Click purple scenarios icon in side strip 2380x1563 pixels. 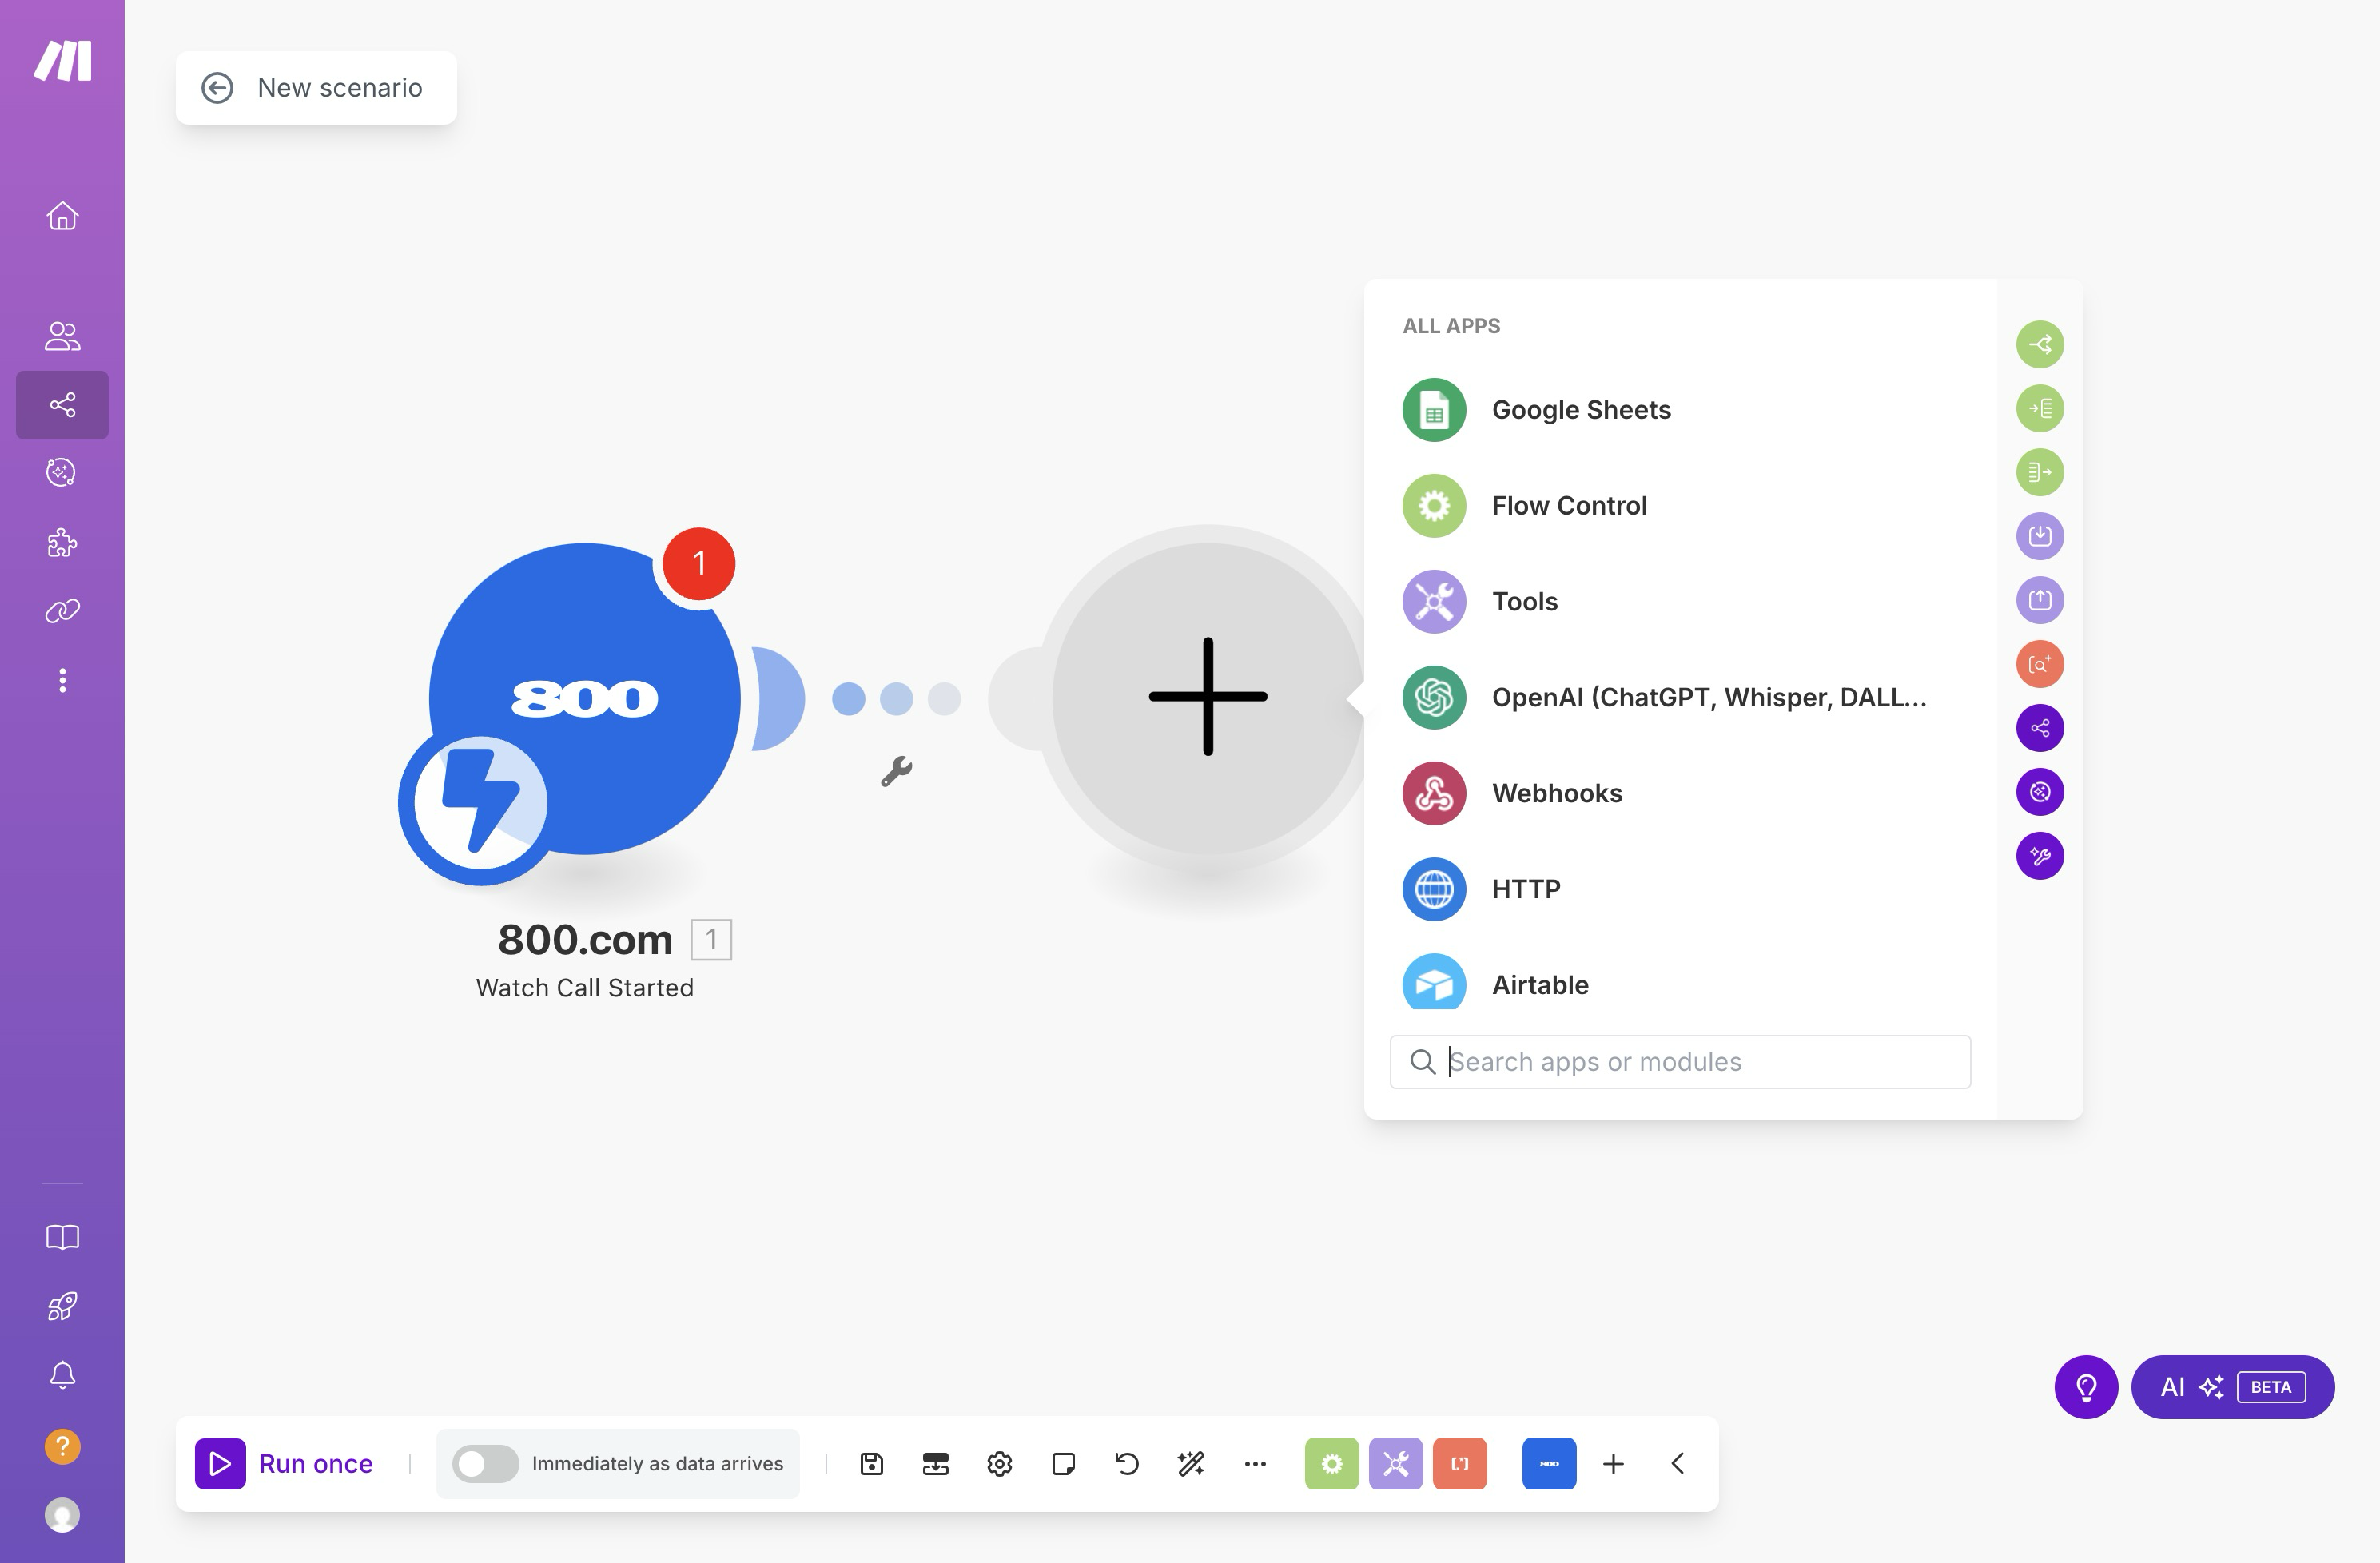[2040, 728]
